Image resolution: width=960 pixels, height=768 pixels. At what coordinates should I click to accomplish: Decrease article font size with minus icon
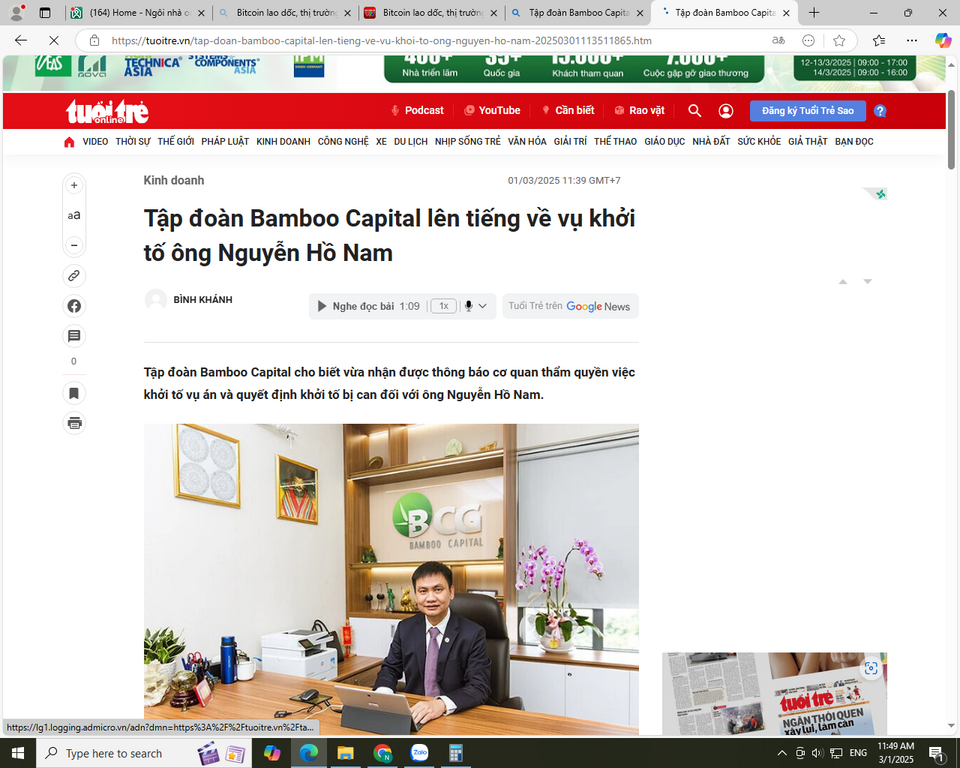coord(74,245)
